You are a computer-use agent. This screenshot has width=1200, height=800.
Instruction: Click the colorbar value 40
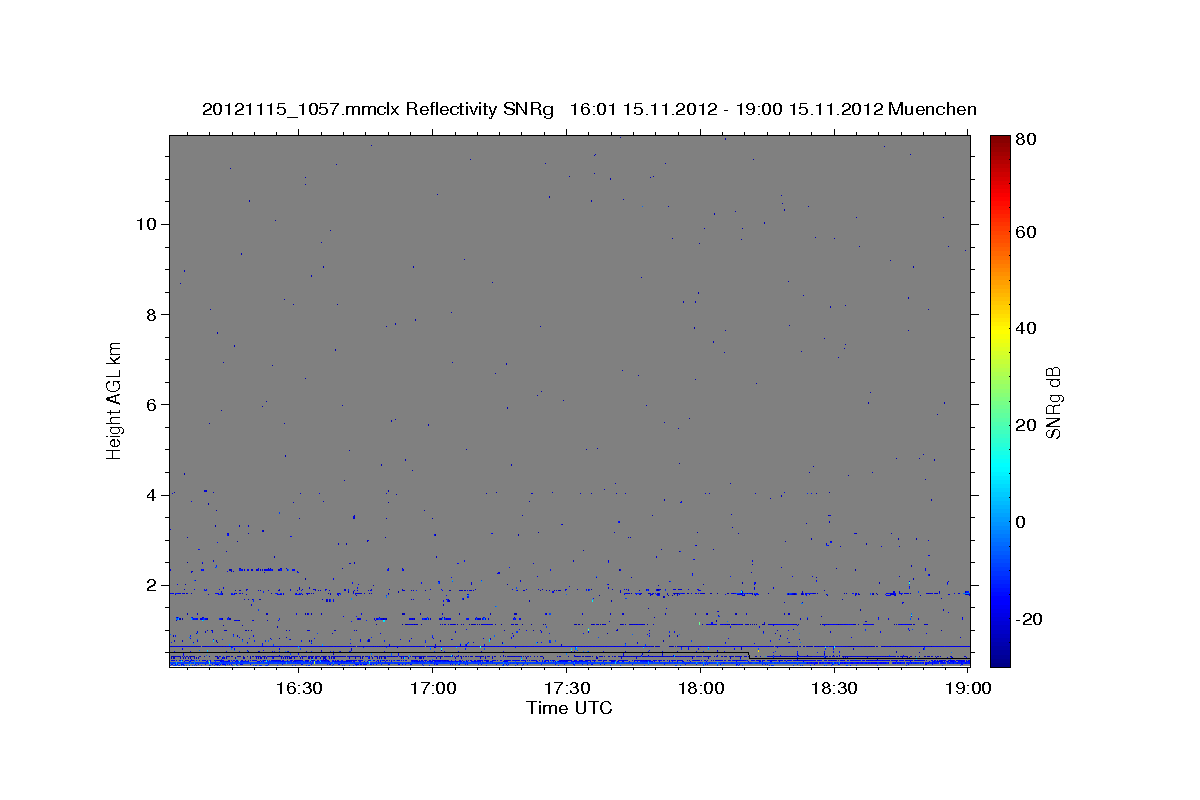point(1027,328)
